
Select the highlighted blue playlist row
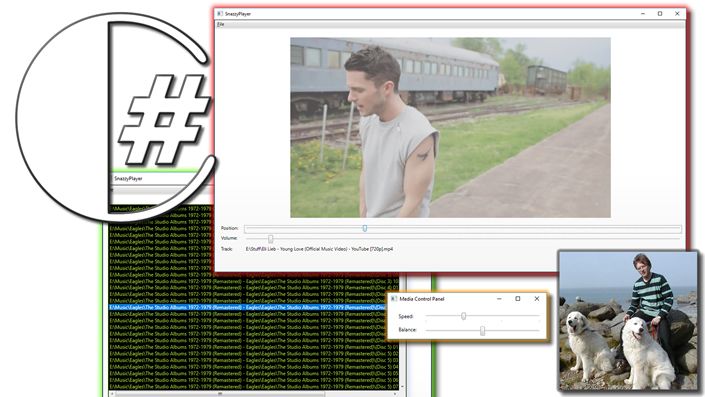click(247, 308)
